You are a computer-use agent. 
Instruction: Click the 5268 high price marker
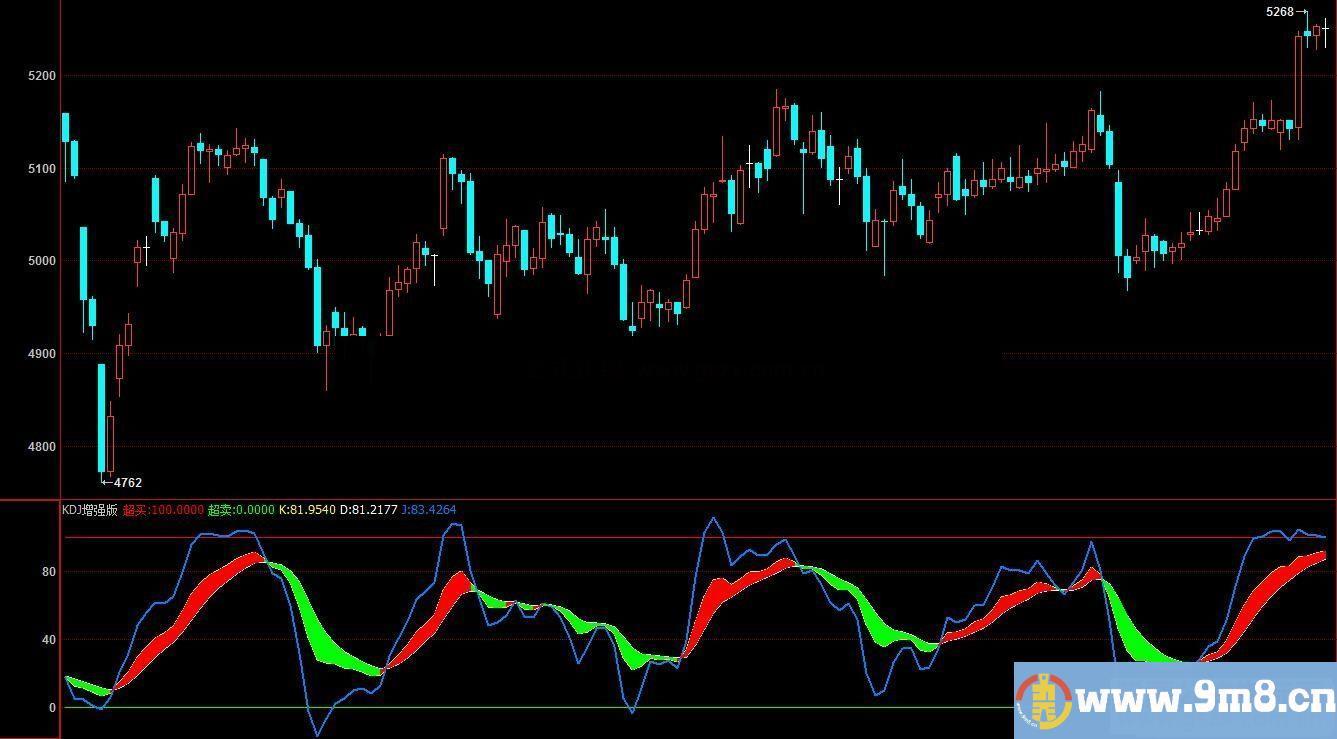click(1279, 12)
